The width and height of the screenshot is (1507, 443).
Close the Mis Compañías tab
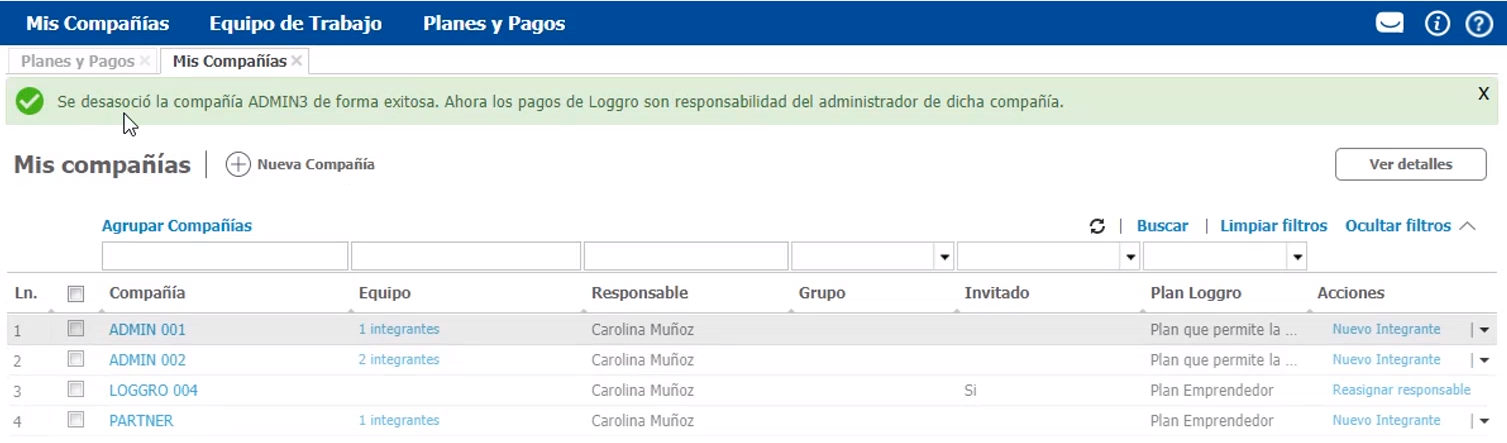click(297, 61)
